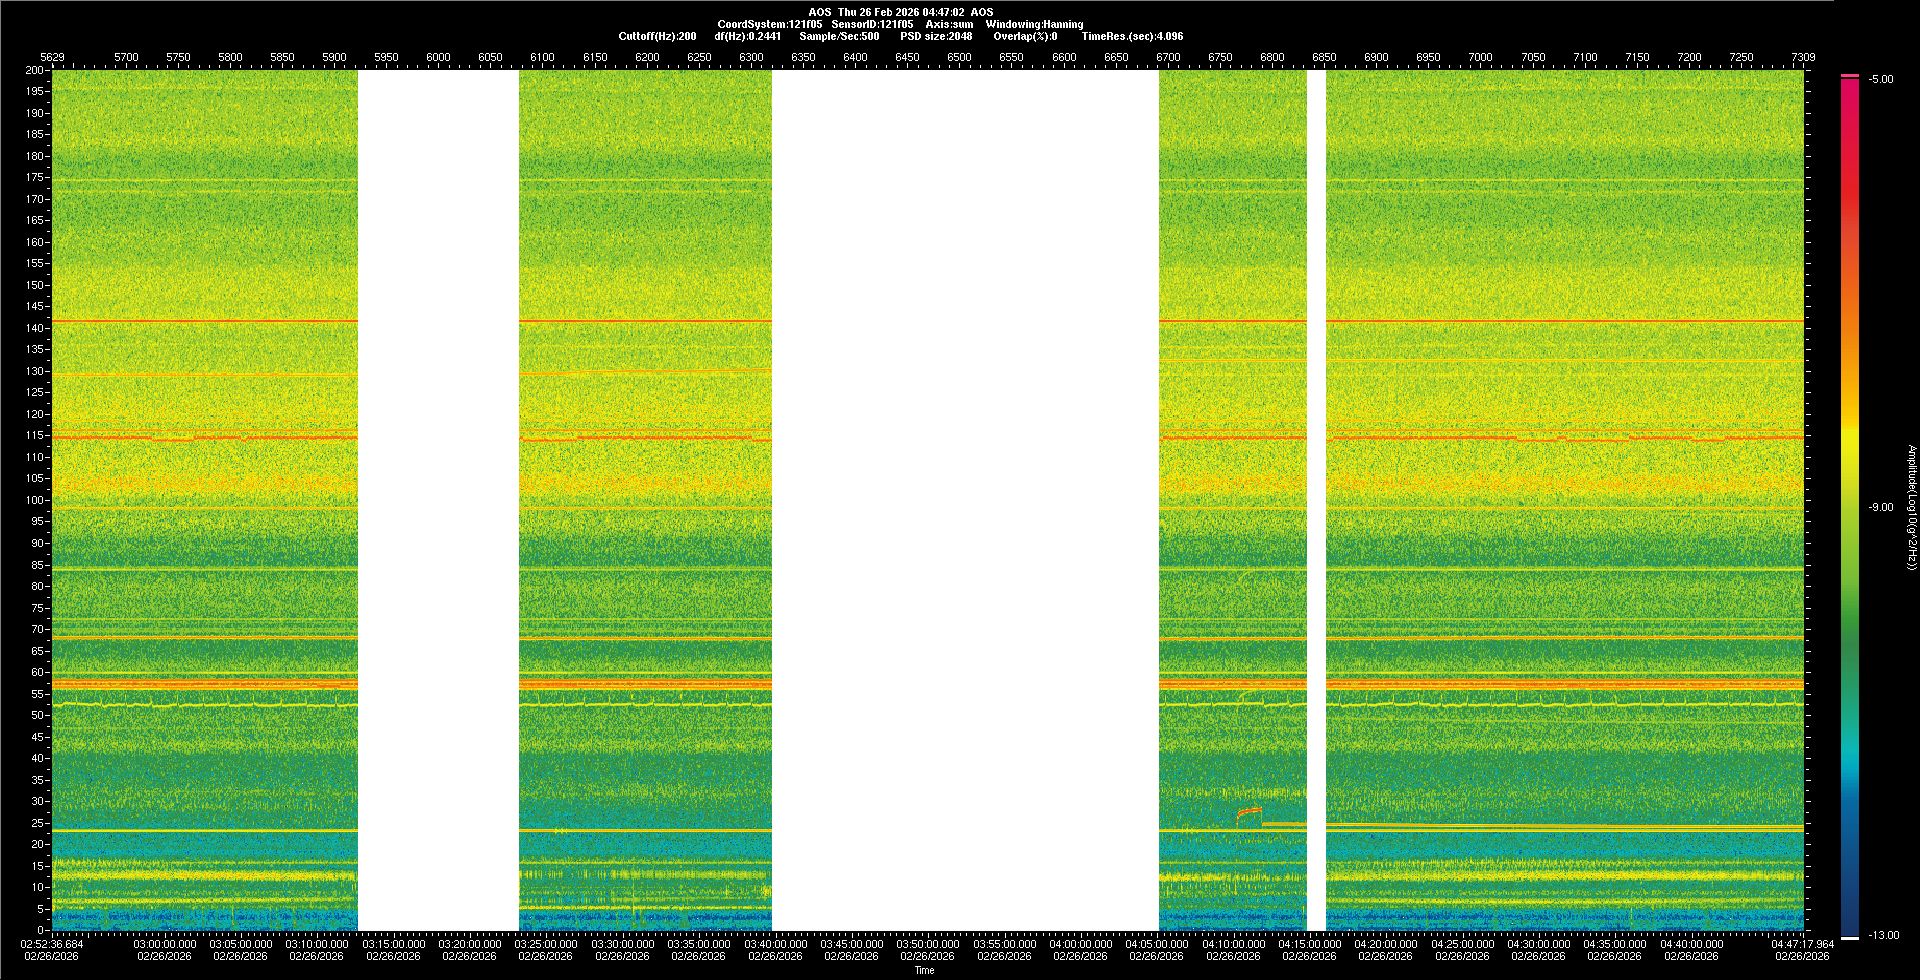The width and height of the screenshot is (1920, 980).
Task: Click the 04:47:17.964 end timestamp
Action: 1802,944
